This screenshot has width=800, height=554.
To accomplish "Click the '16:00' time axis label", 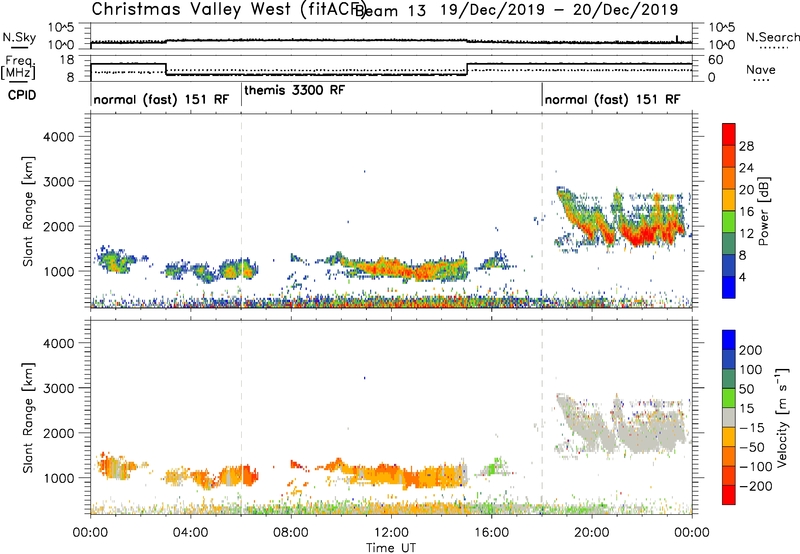I will click(491, 533).
